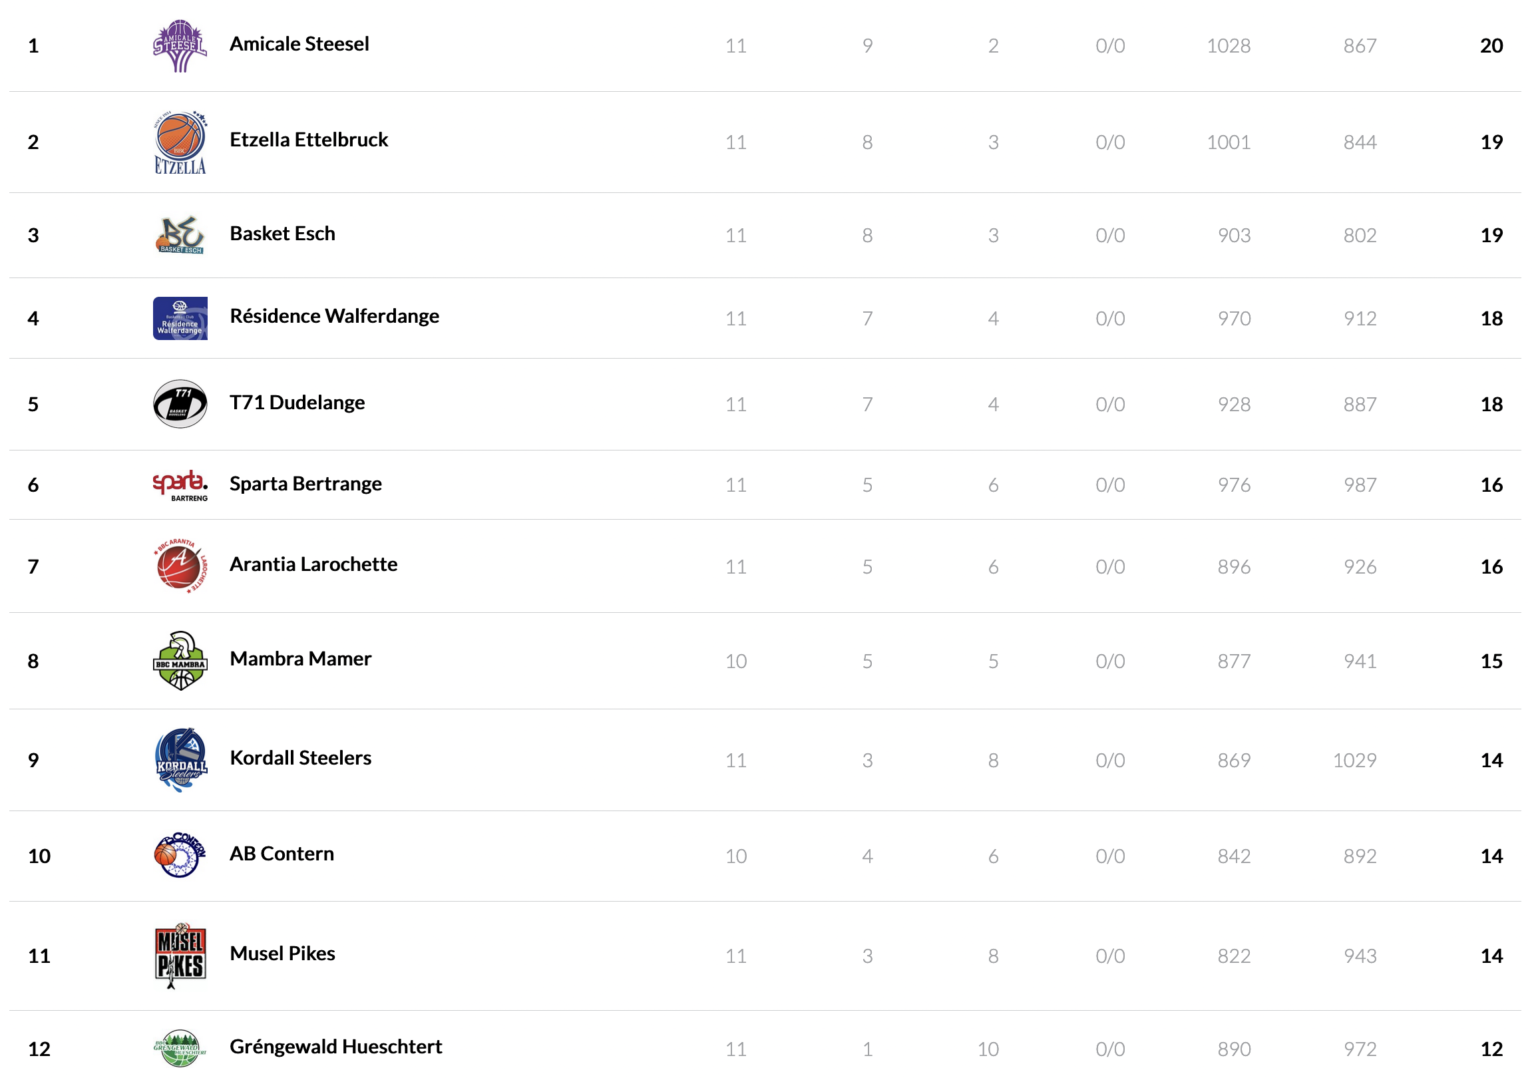Open the Etzella Ettelbruck team link
Image resolution: width=1536 pixels, height=1078 pixels.
(309, 140)
